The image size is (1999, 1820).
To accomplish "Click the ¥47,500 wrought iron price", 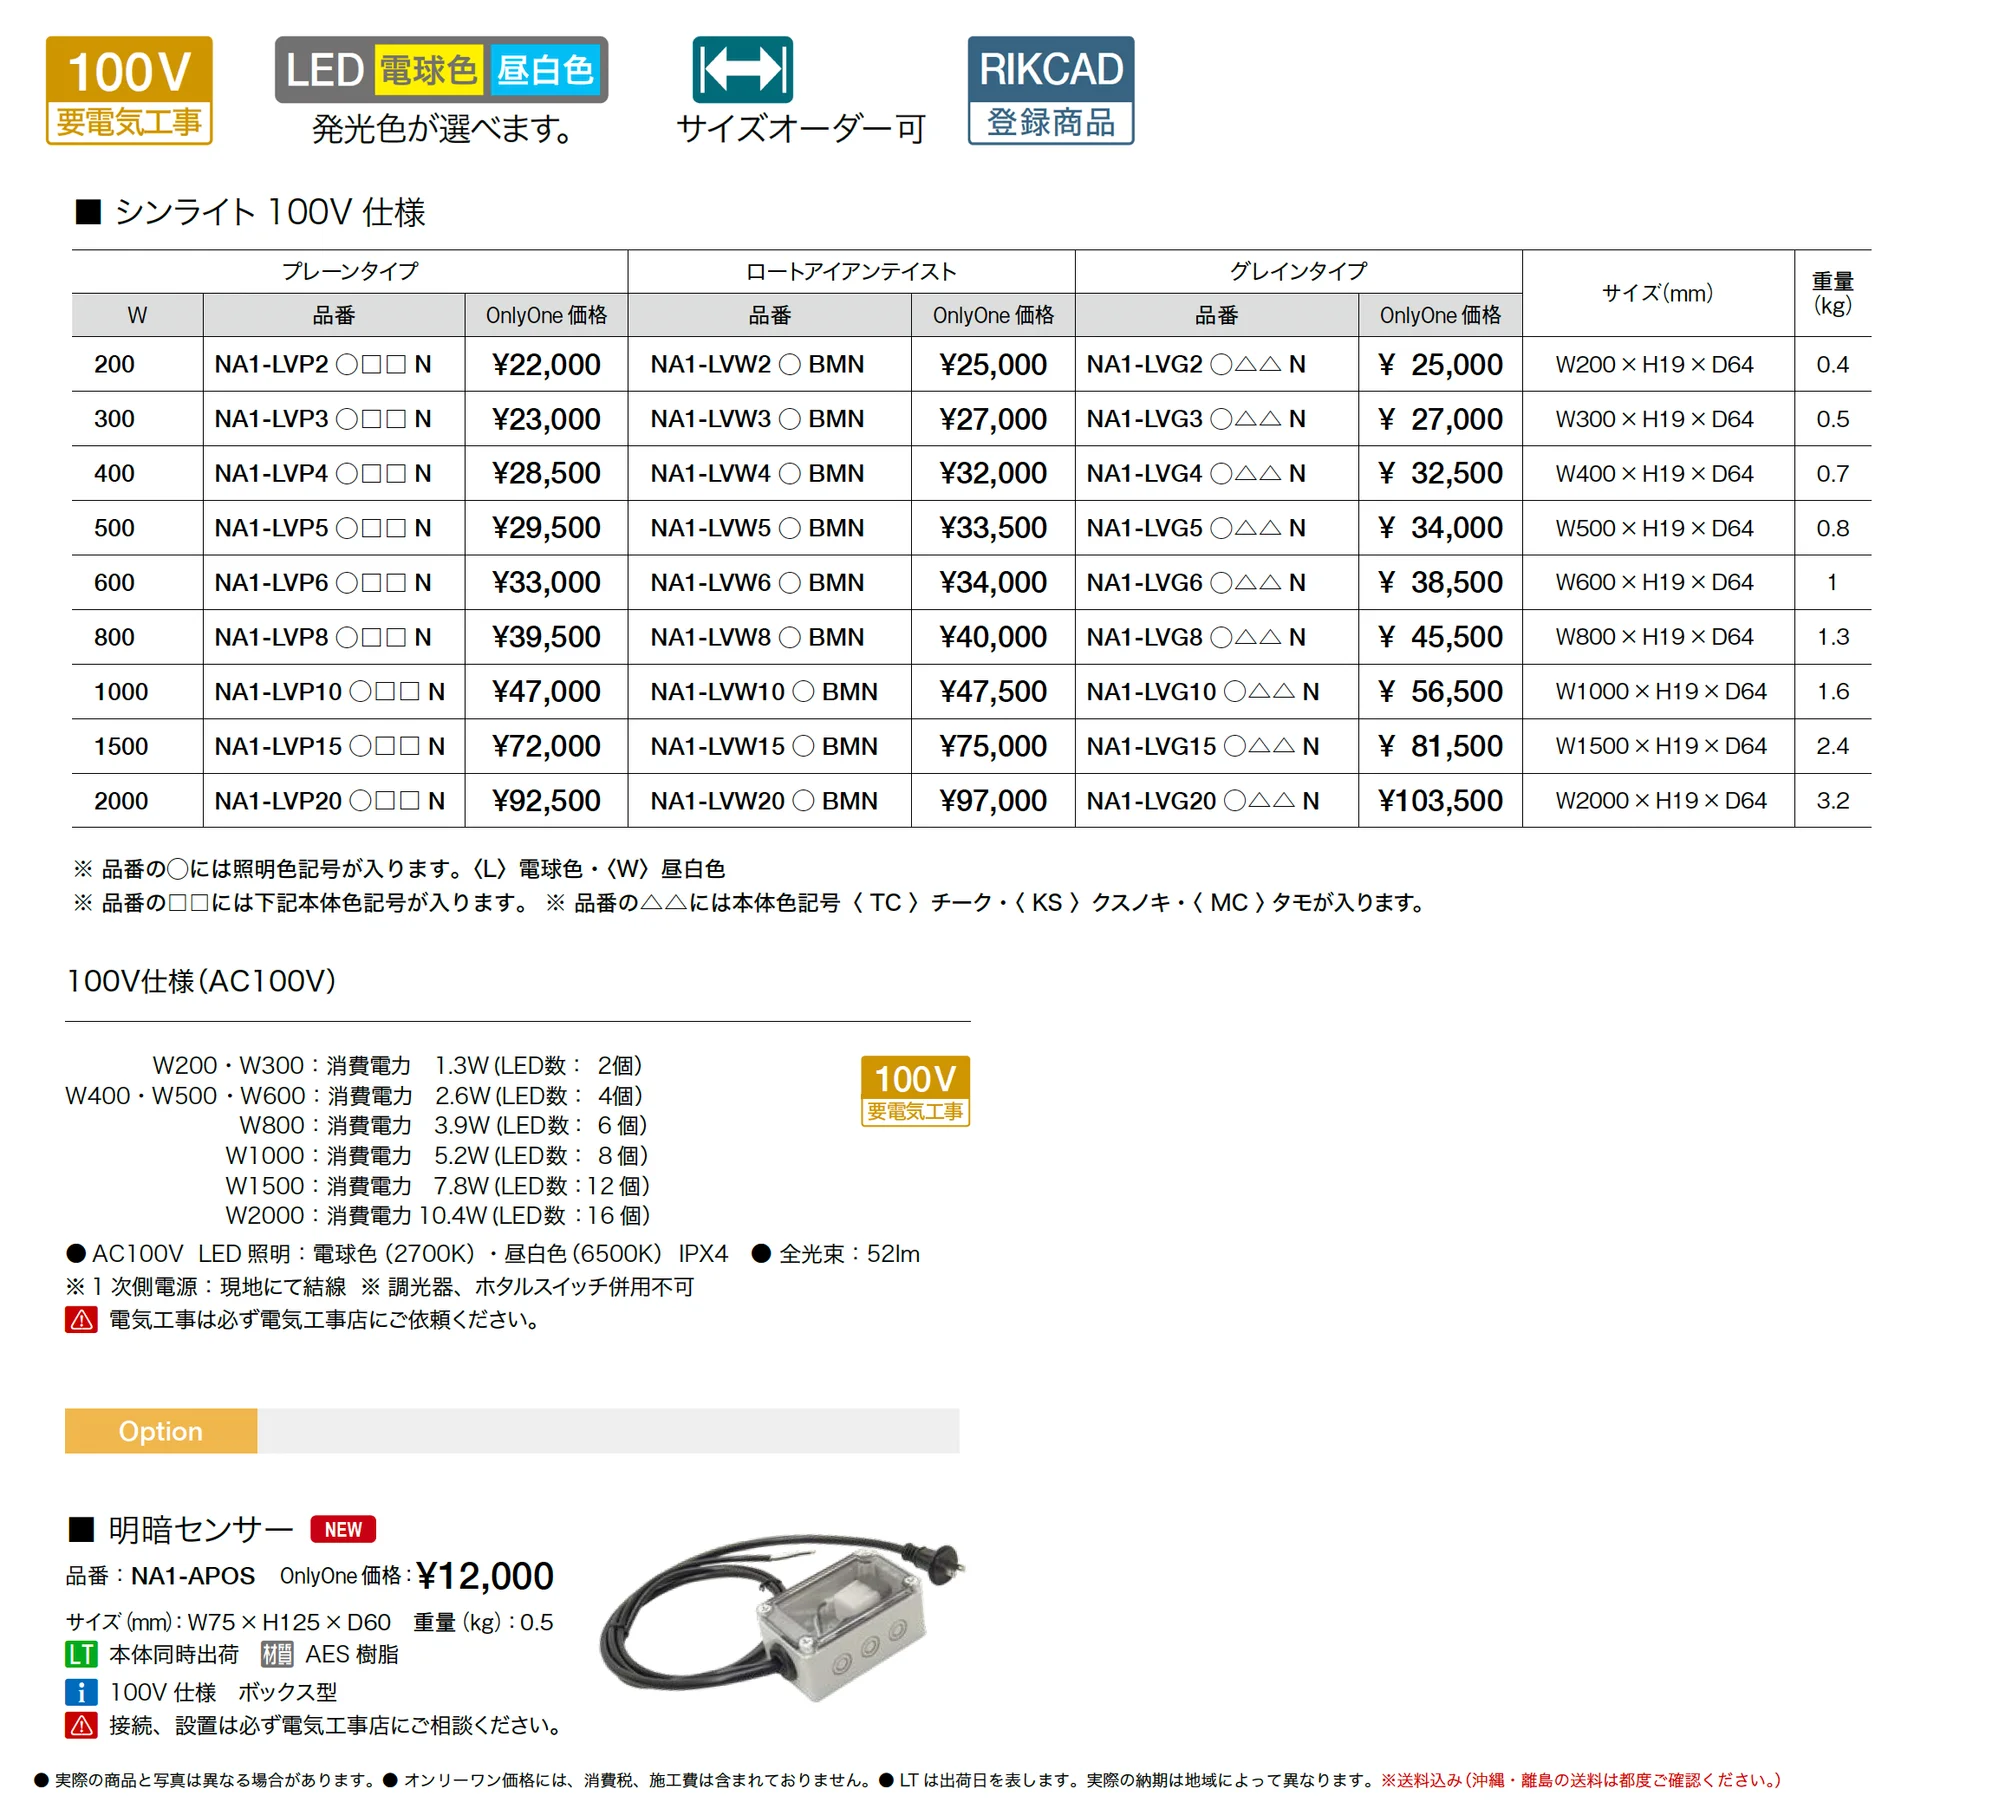I will coord(993,692).
